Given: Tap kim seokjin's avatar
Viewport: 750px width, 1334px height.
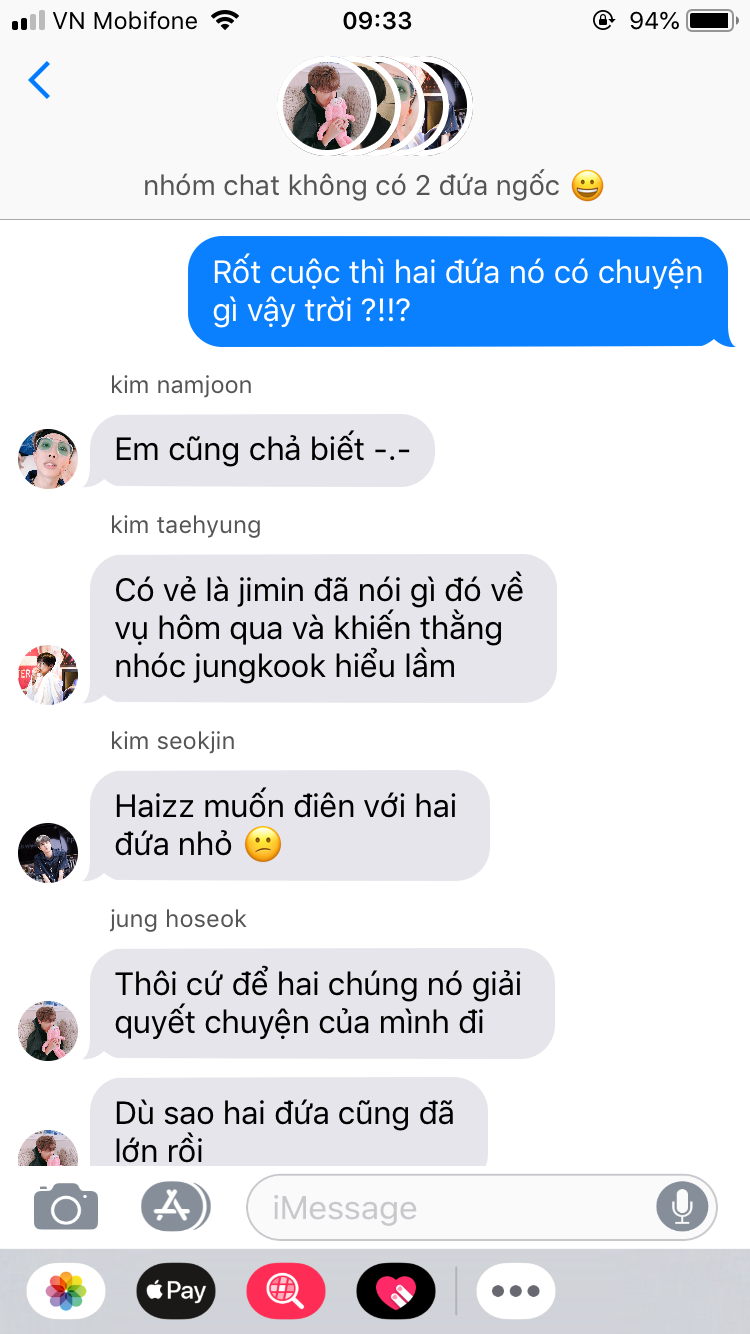Looking at the screenshot, I should tap(48, 853).
